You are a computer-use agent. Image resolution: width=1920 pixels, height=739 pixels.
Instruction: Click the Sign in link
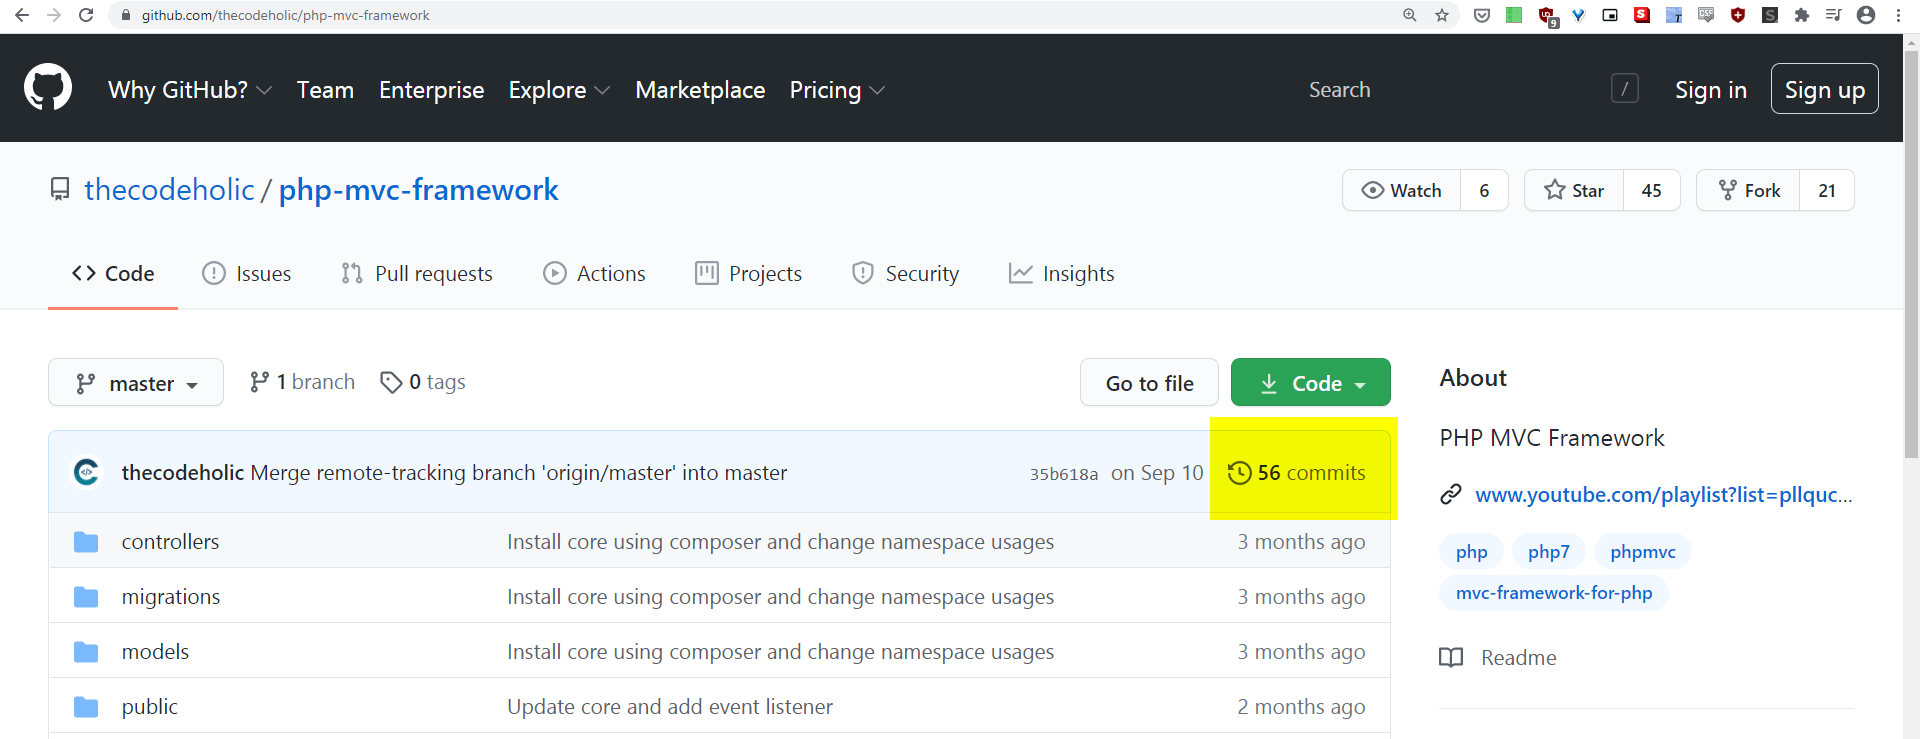click(1711, 90)
